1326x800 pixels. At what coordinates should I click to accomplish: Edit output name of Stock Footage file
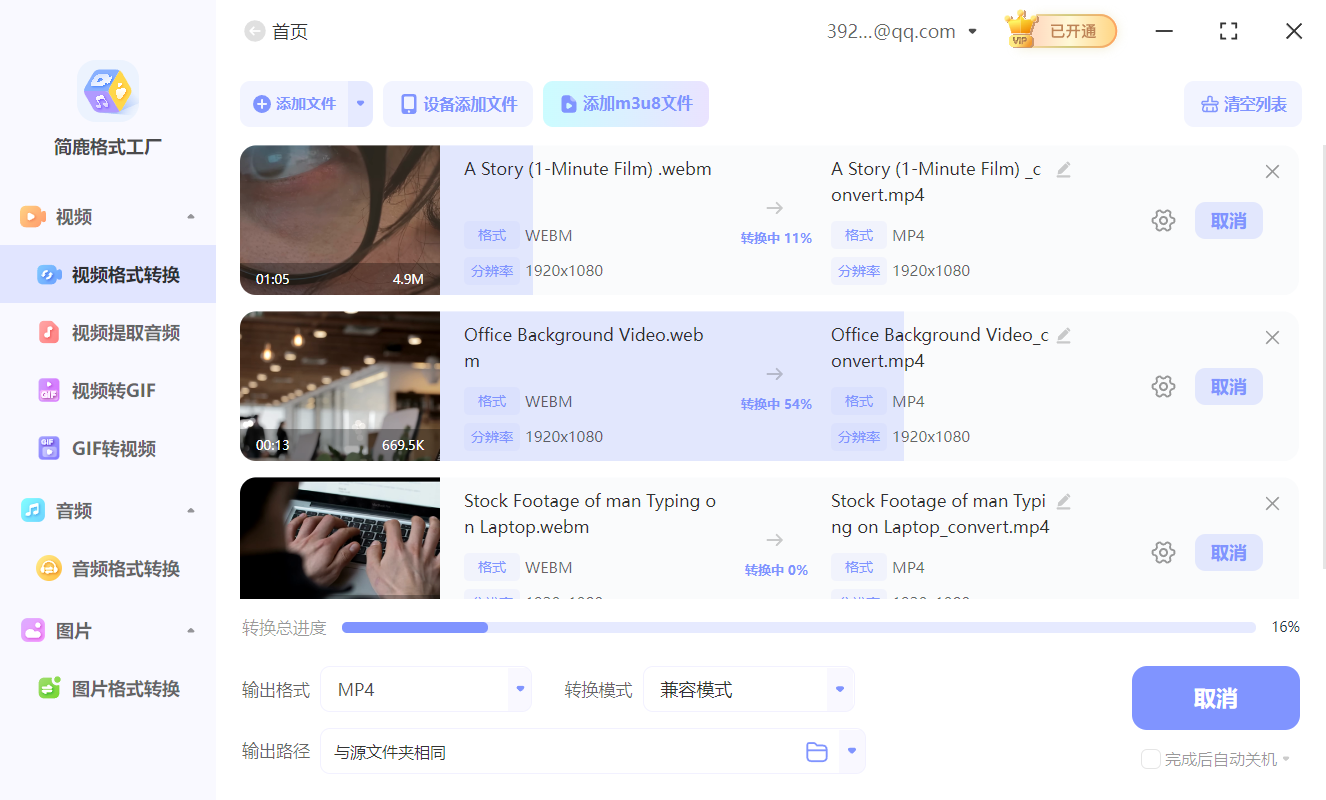point(1064,502)
